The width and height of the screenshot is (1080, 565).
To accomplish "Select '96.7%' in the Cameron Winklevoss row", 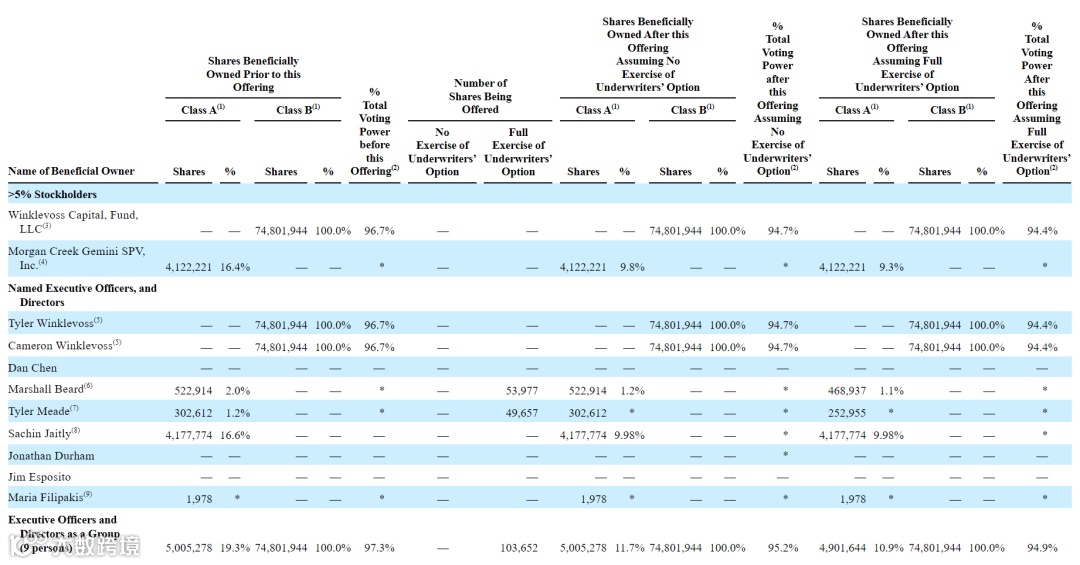I will [x=380, y=347].
